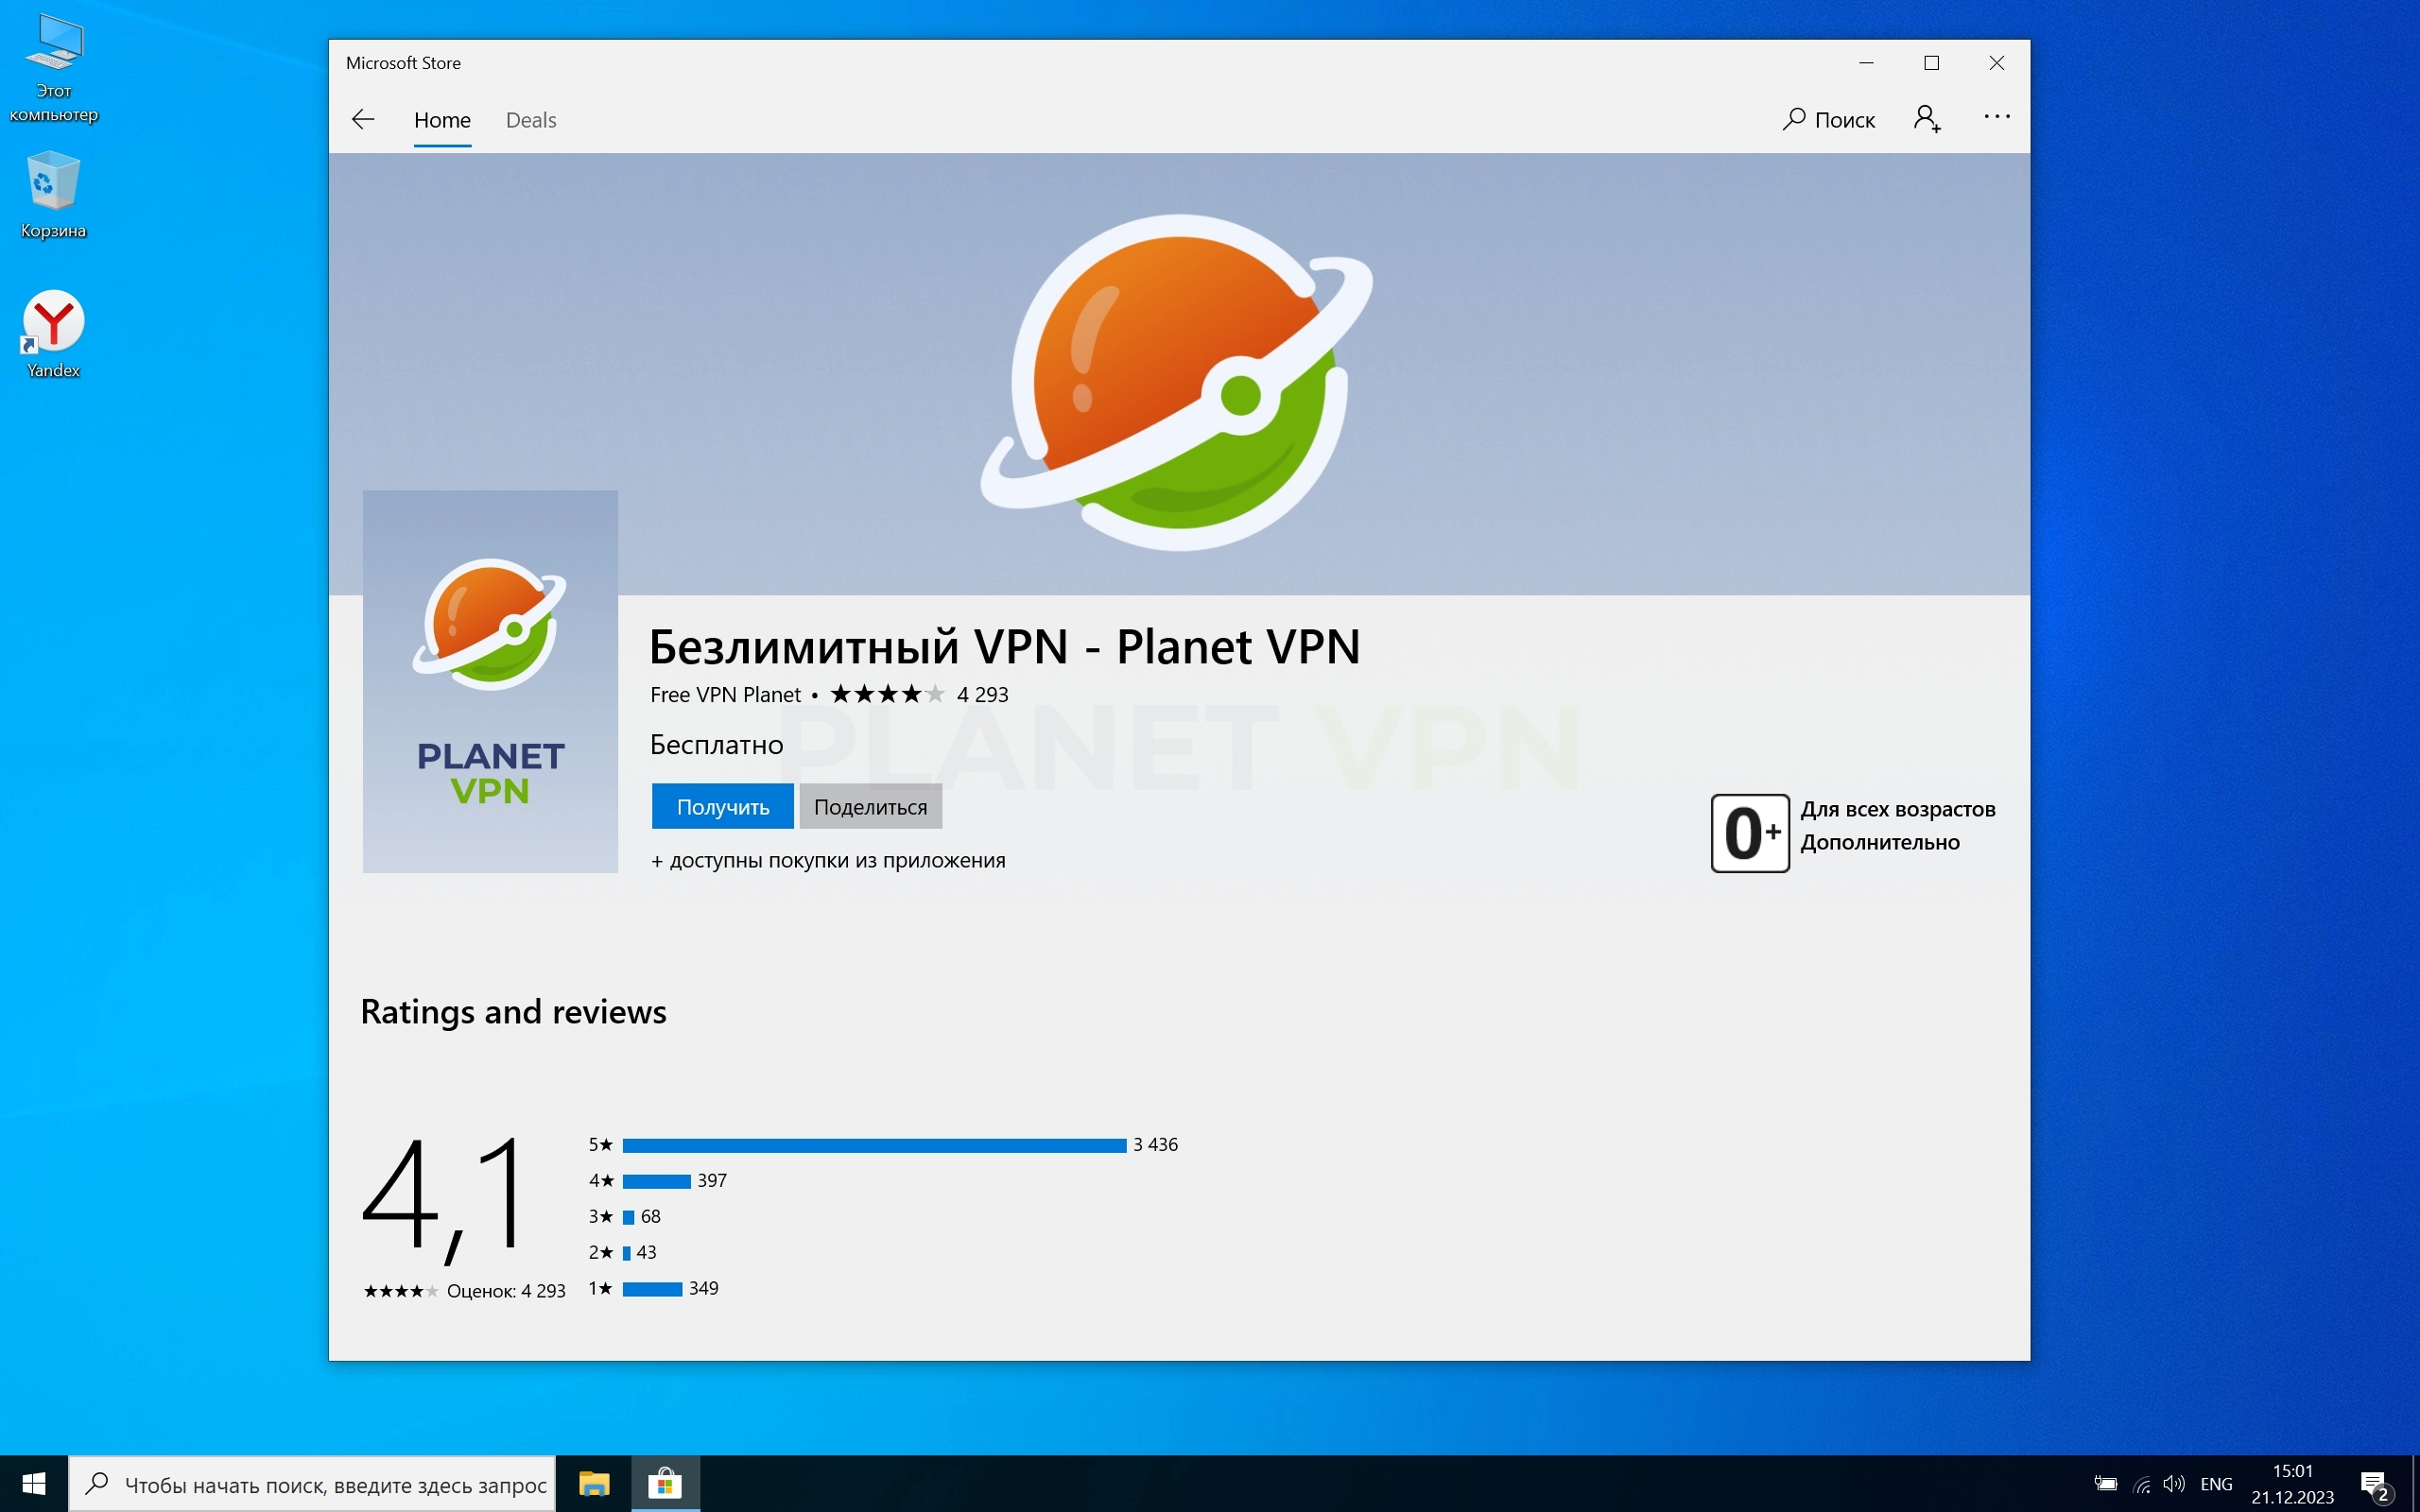Click the taskbar search input field
This screenshot has height=1512, width=2420.
pos(334,1484)
